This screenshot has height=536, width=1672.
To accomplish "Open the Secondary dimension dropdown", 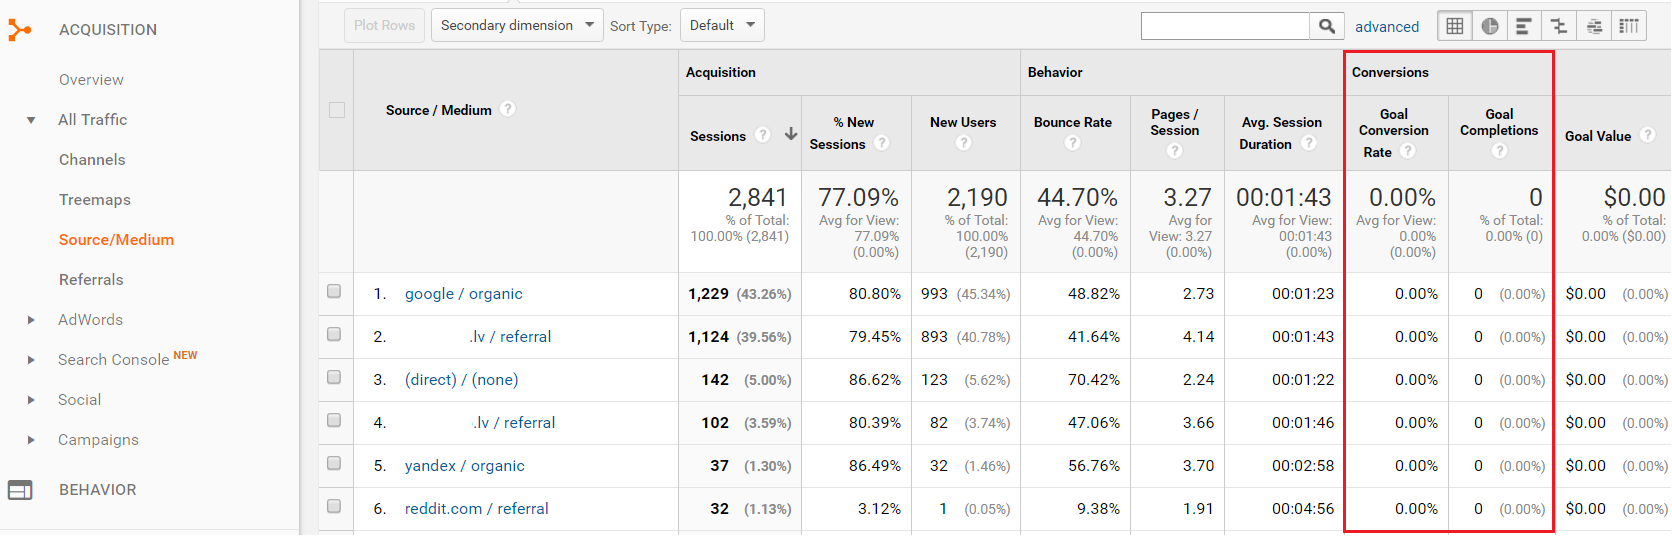I will 517,25.
